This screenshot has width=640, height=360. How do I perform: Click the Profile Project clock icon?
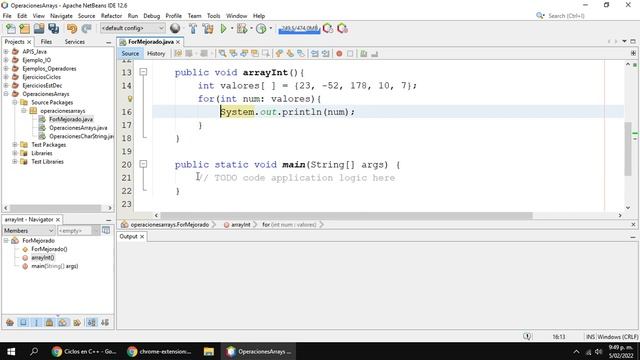(x=261, y=29)
